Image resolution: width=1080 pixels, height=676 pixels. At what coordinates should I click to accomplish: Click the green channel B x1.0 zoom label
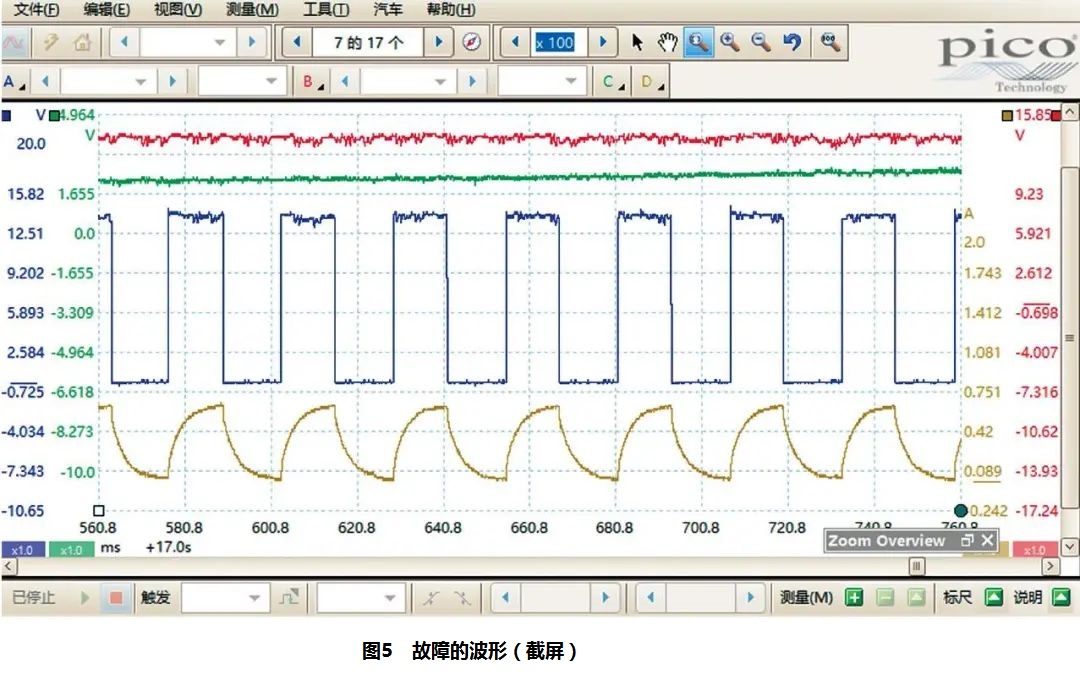pos(71,550)
